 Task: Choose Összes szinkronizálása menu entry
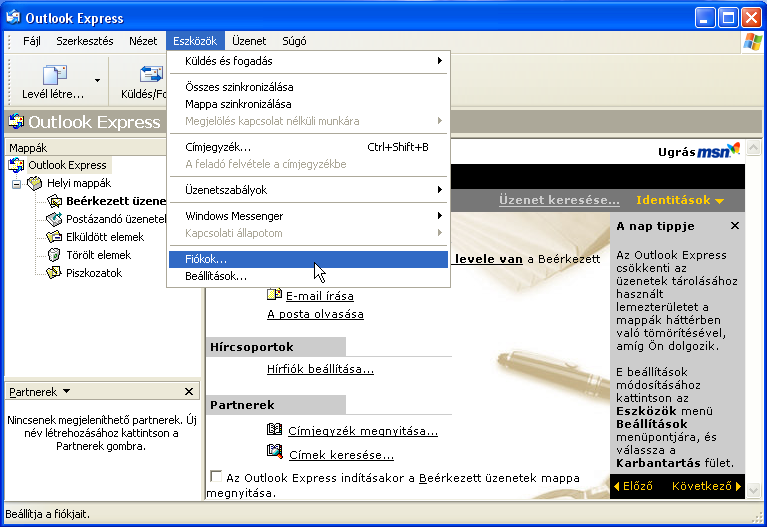point(308,87)
